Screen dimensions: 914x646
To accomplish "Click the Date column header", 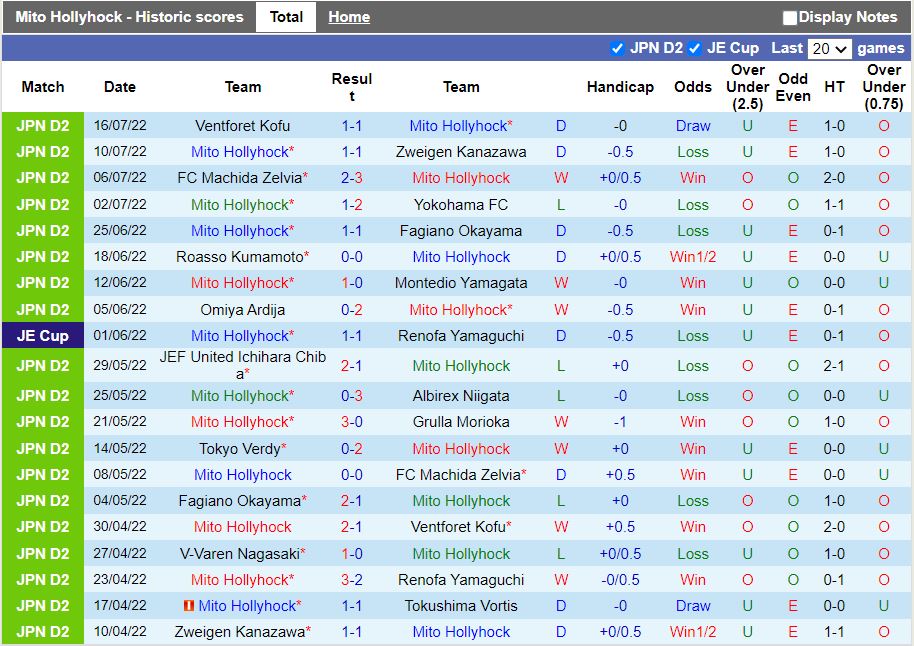I will pos(119,87).
